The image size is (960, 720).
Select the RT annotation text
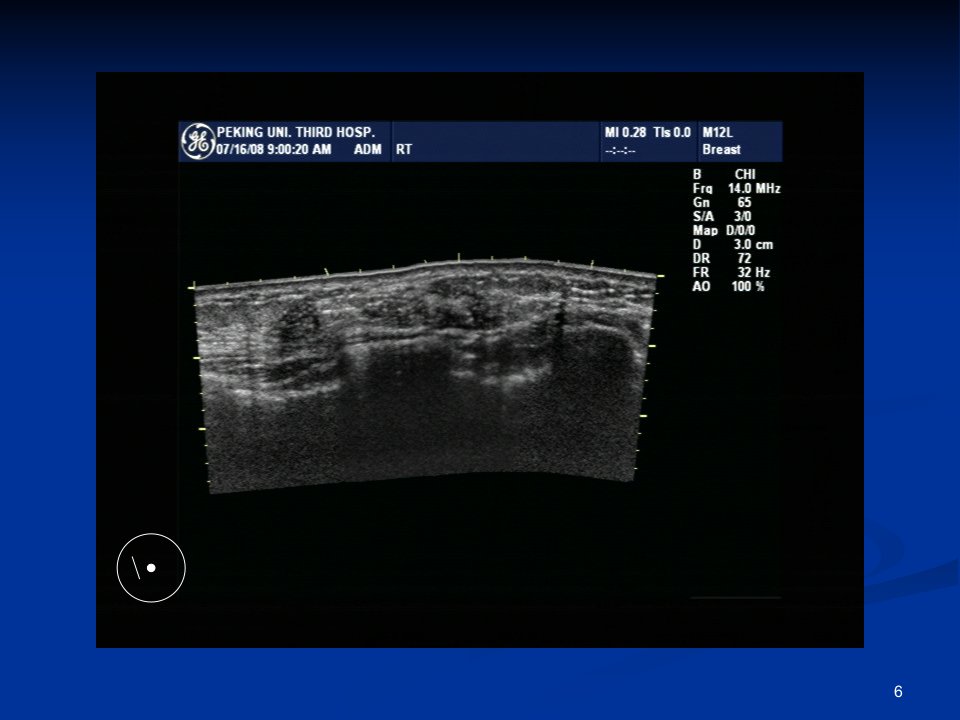pyautogui.click(x=403, y=149)
